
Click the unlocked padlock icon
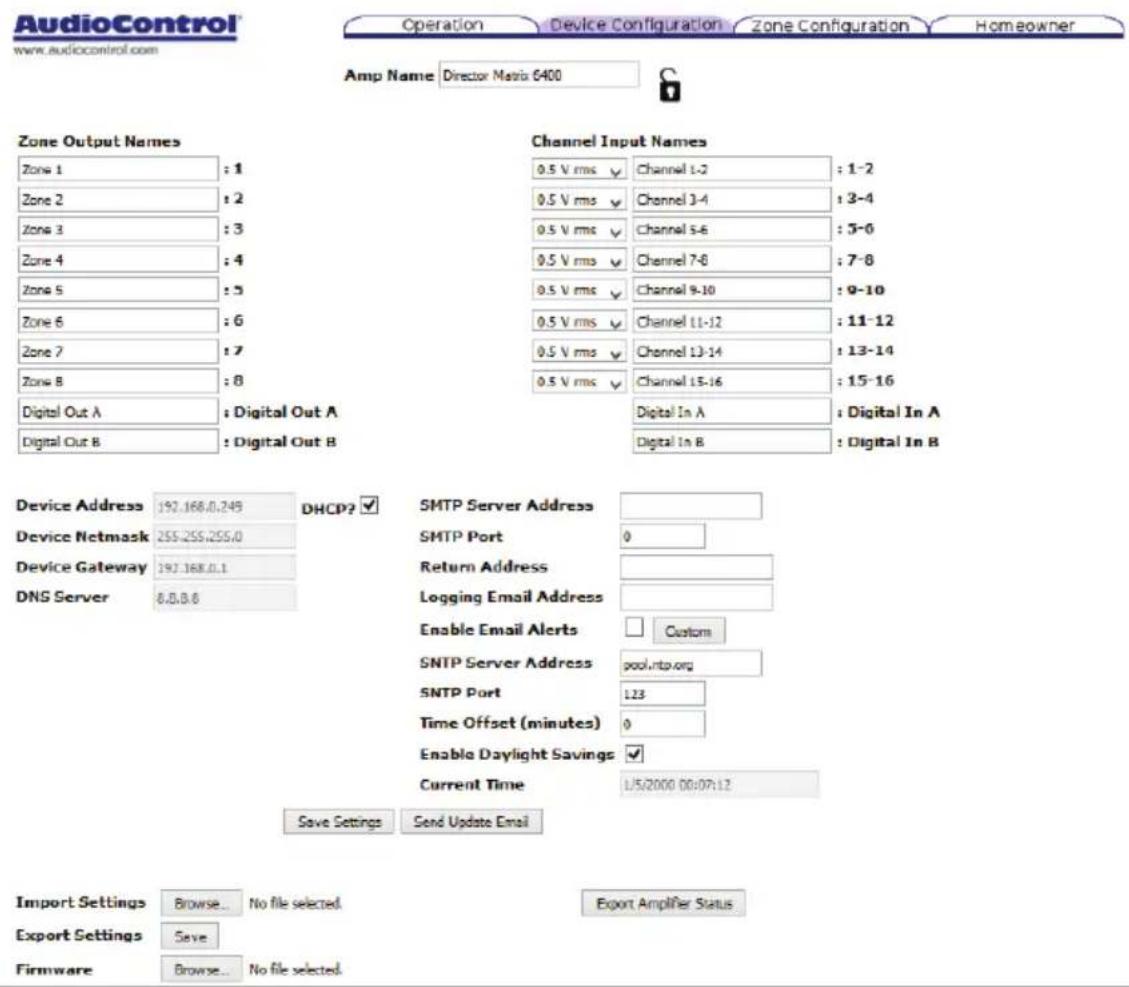[x=669, y=86]
